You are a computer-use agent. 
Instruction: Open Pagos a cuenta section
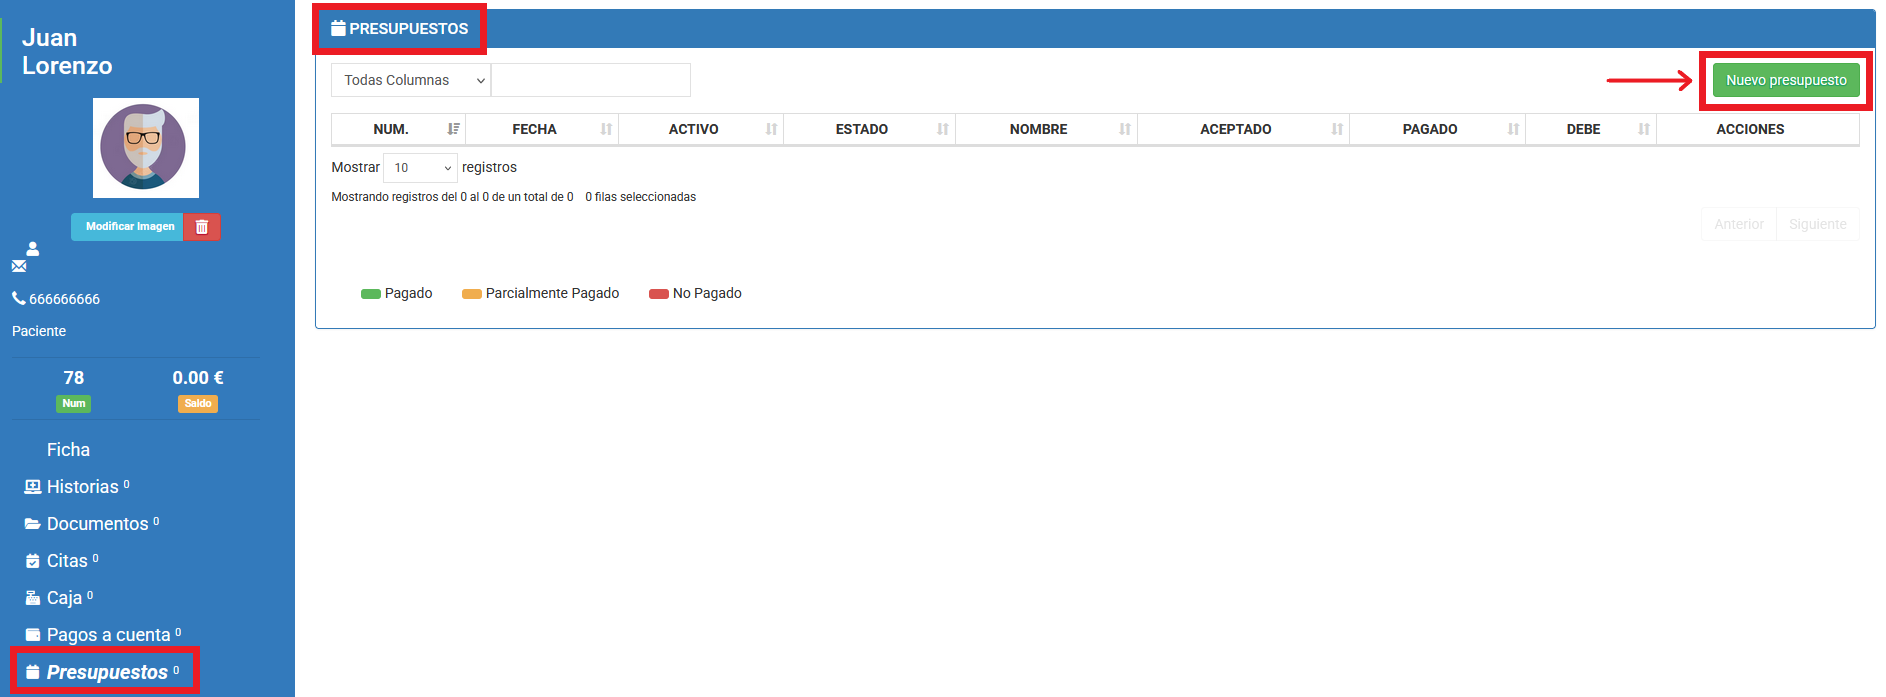click(x=109, y=635)
